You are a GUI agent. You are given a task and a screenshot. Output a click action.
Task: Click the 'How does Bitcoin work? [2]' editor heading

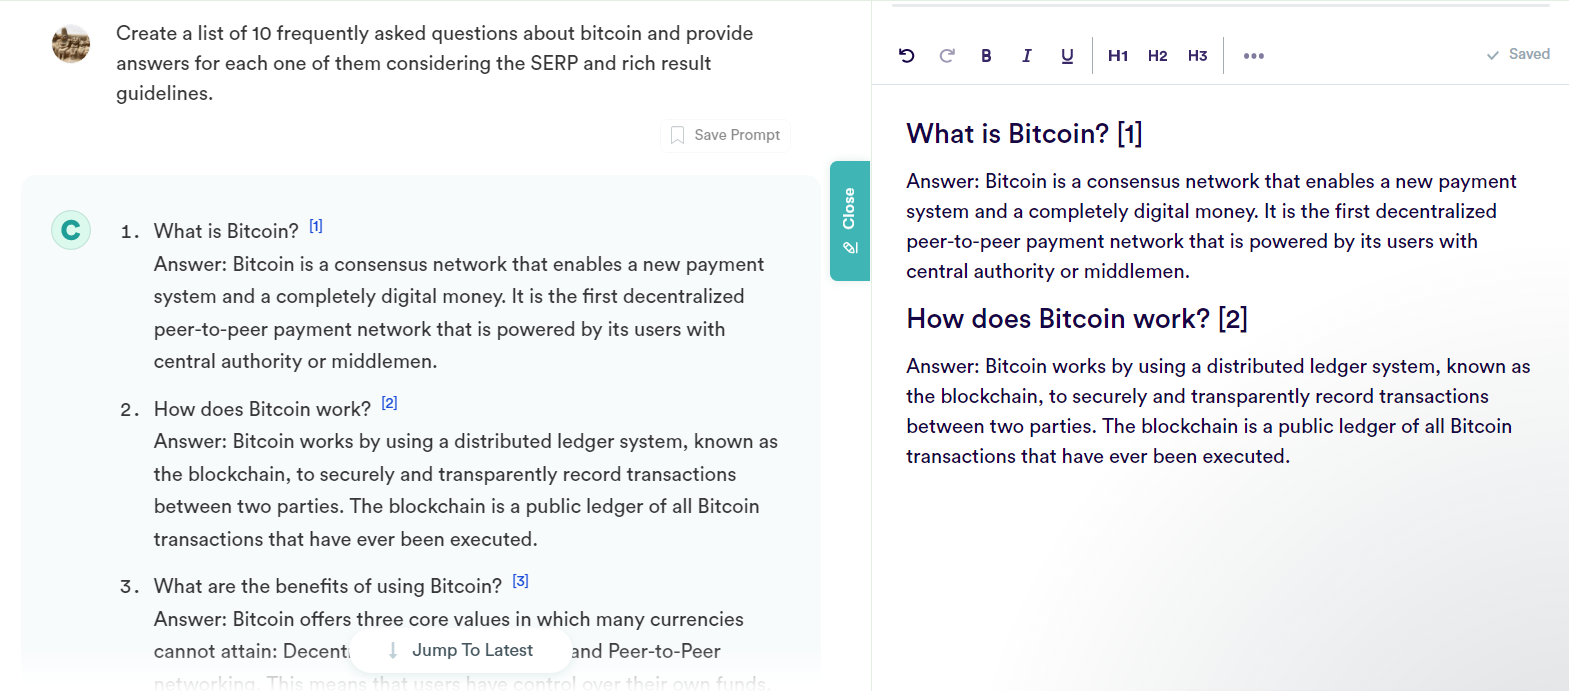coord(1077,318)
